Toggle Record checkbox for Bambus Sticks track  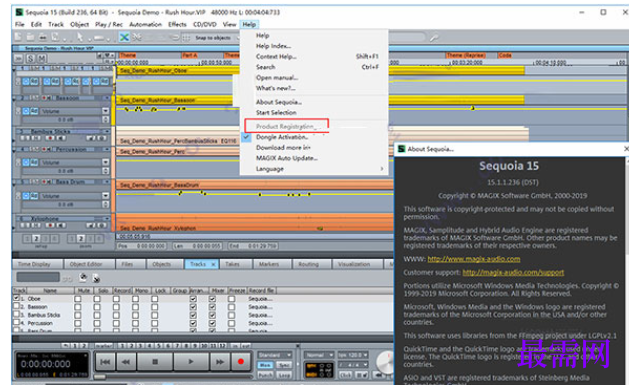click(x=116, y=315)
